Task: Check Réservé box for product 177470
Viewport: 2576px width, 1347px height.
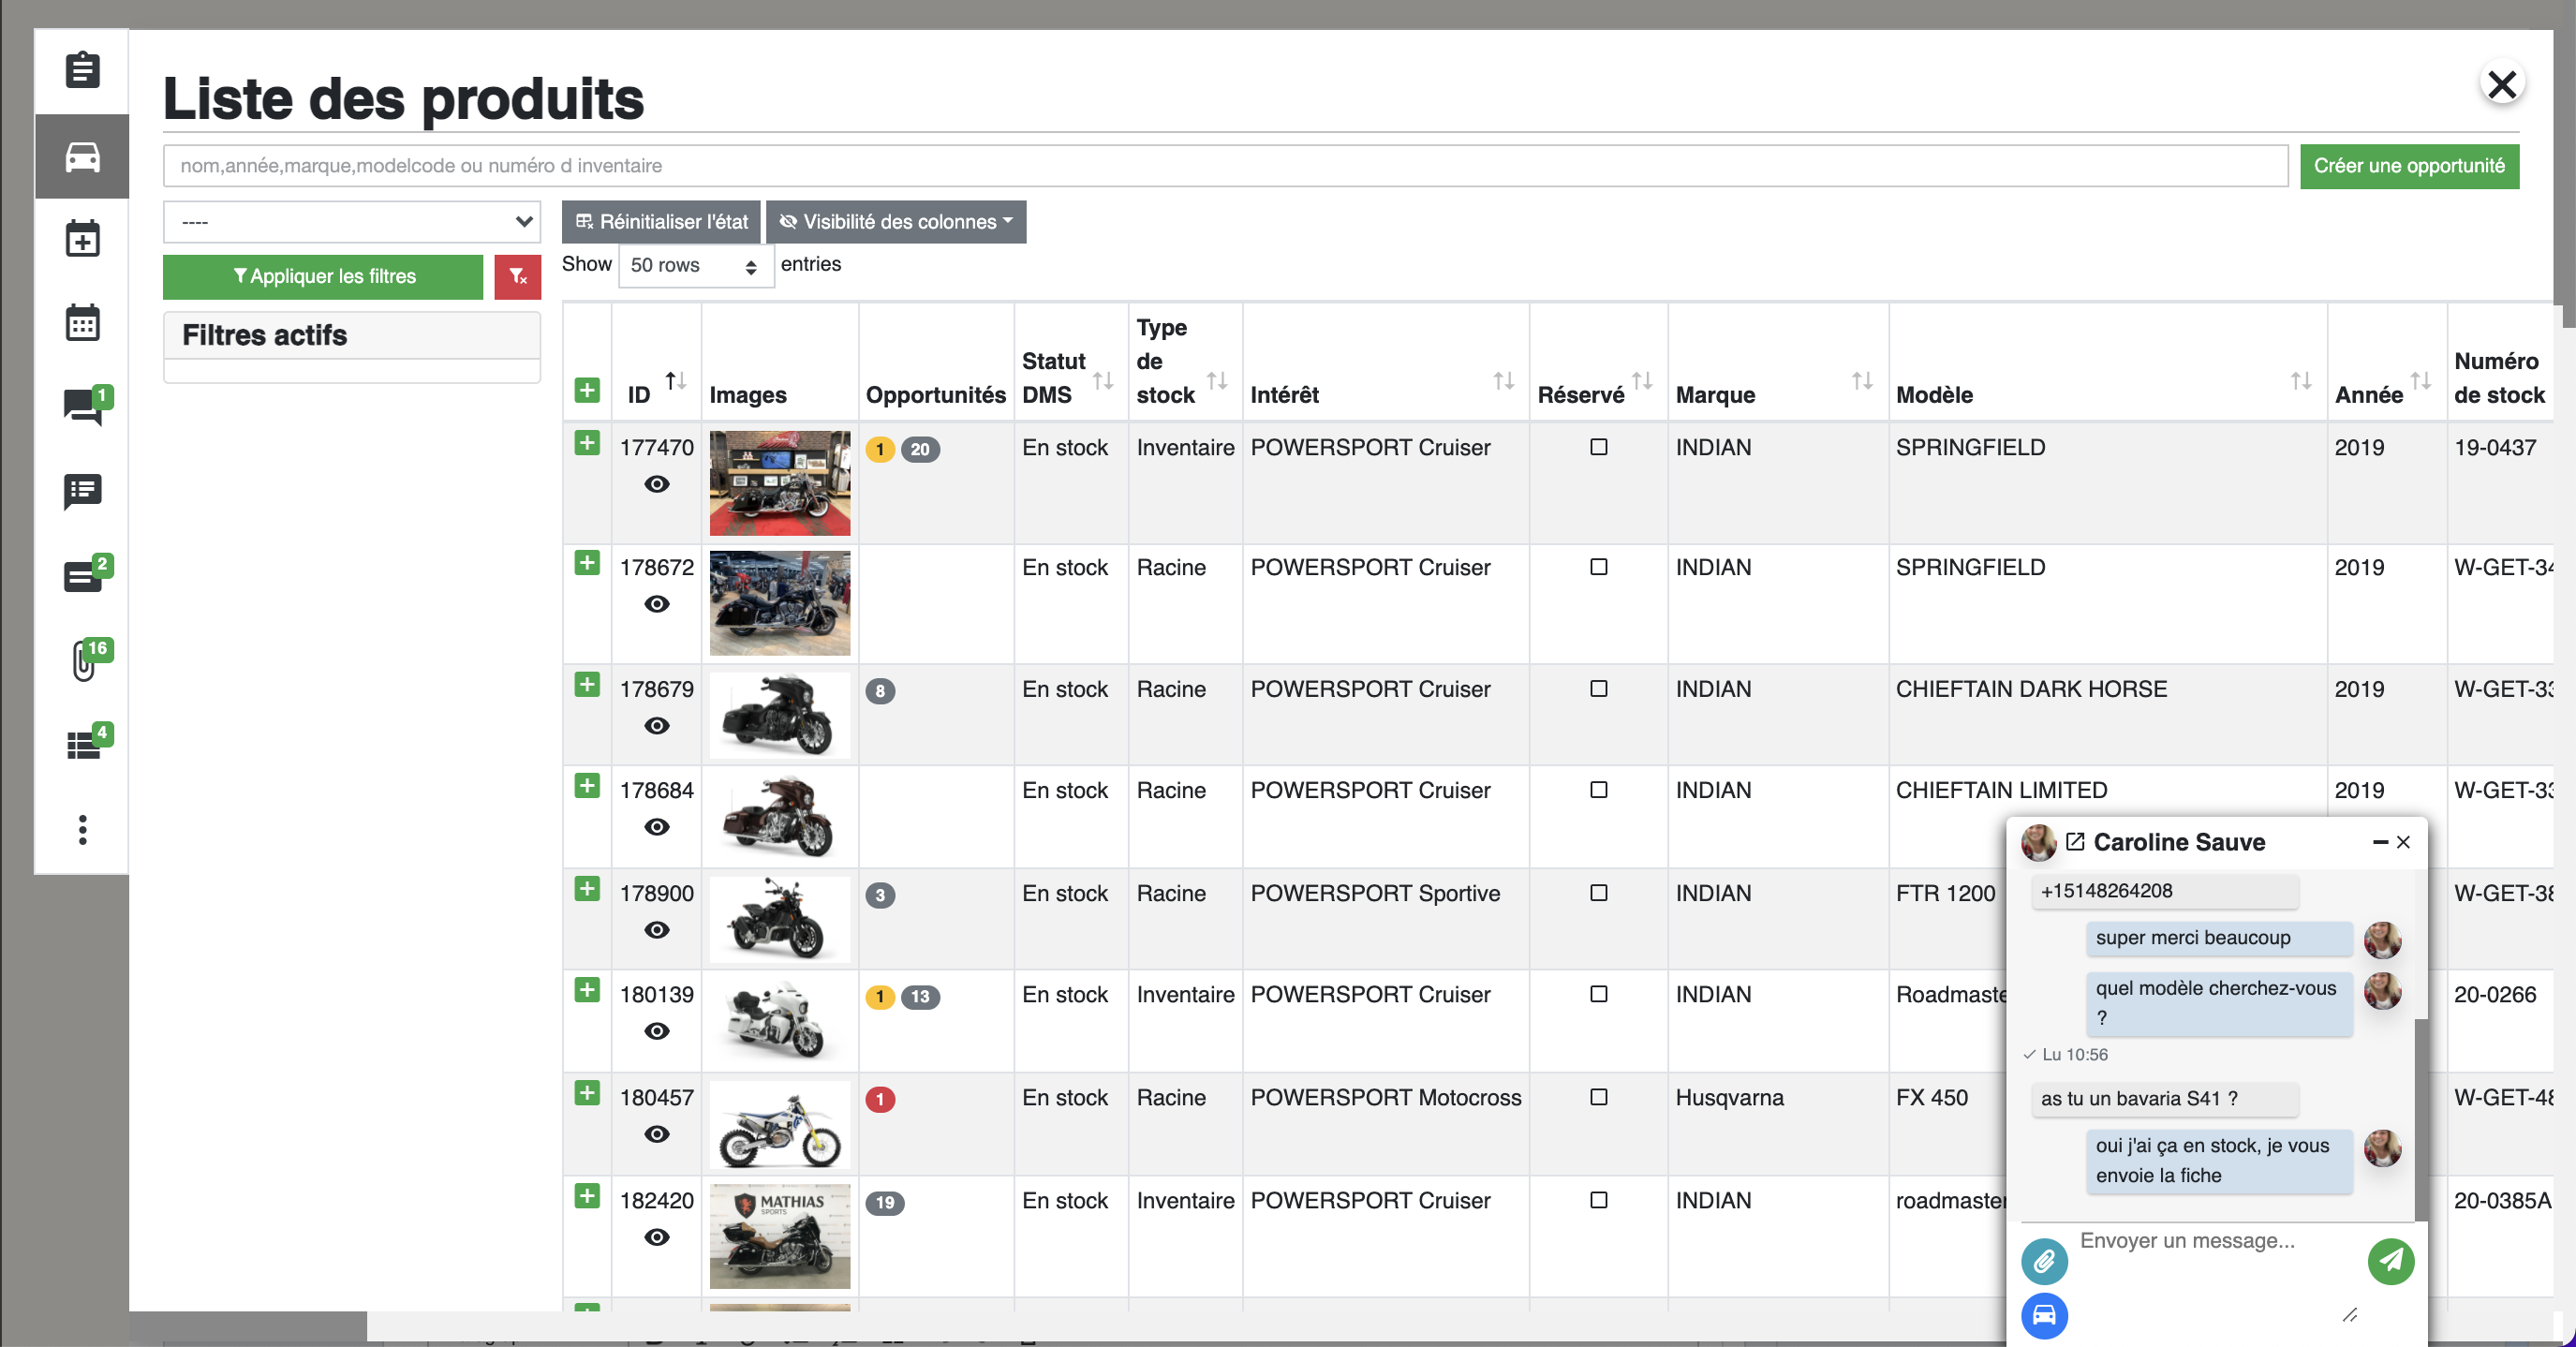Action: point(1599,447)
